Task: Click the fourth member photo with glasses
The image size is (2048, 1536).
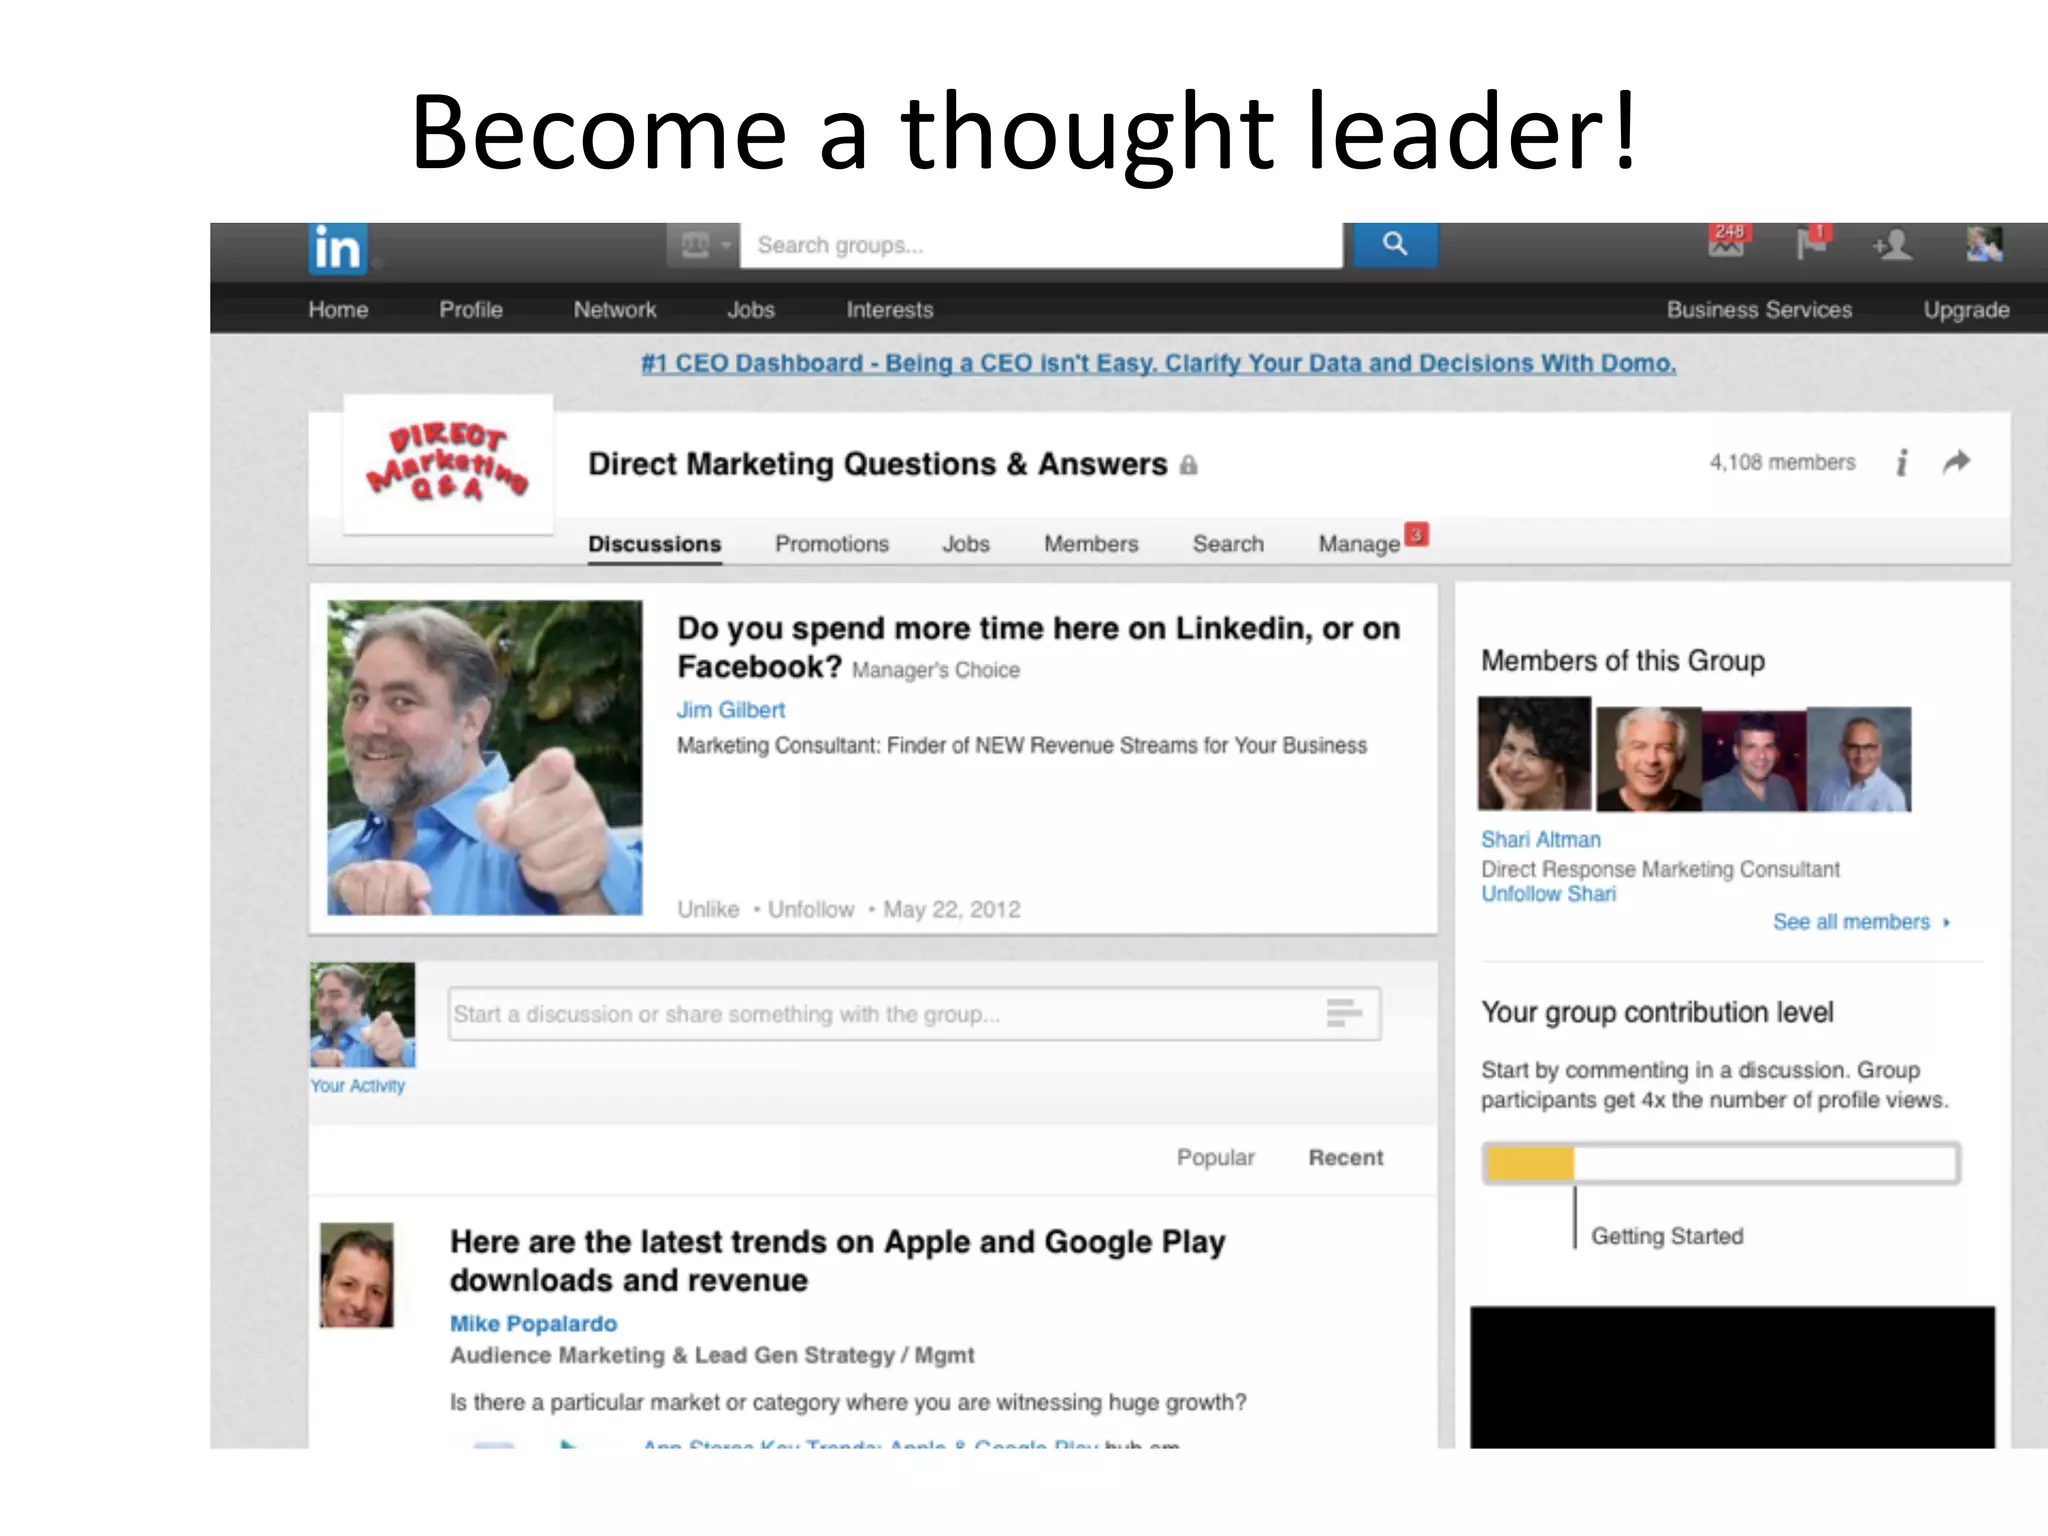Action: pyautogui.click(x=1859, y=759)
